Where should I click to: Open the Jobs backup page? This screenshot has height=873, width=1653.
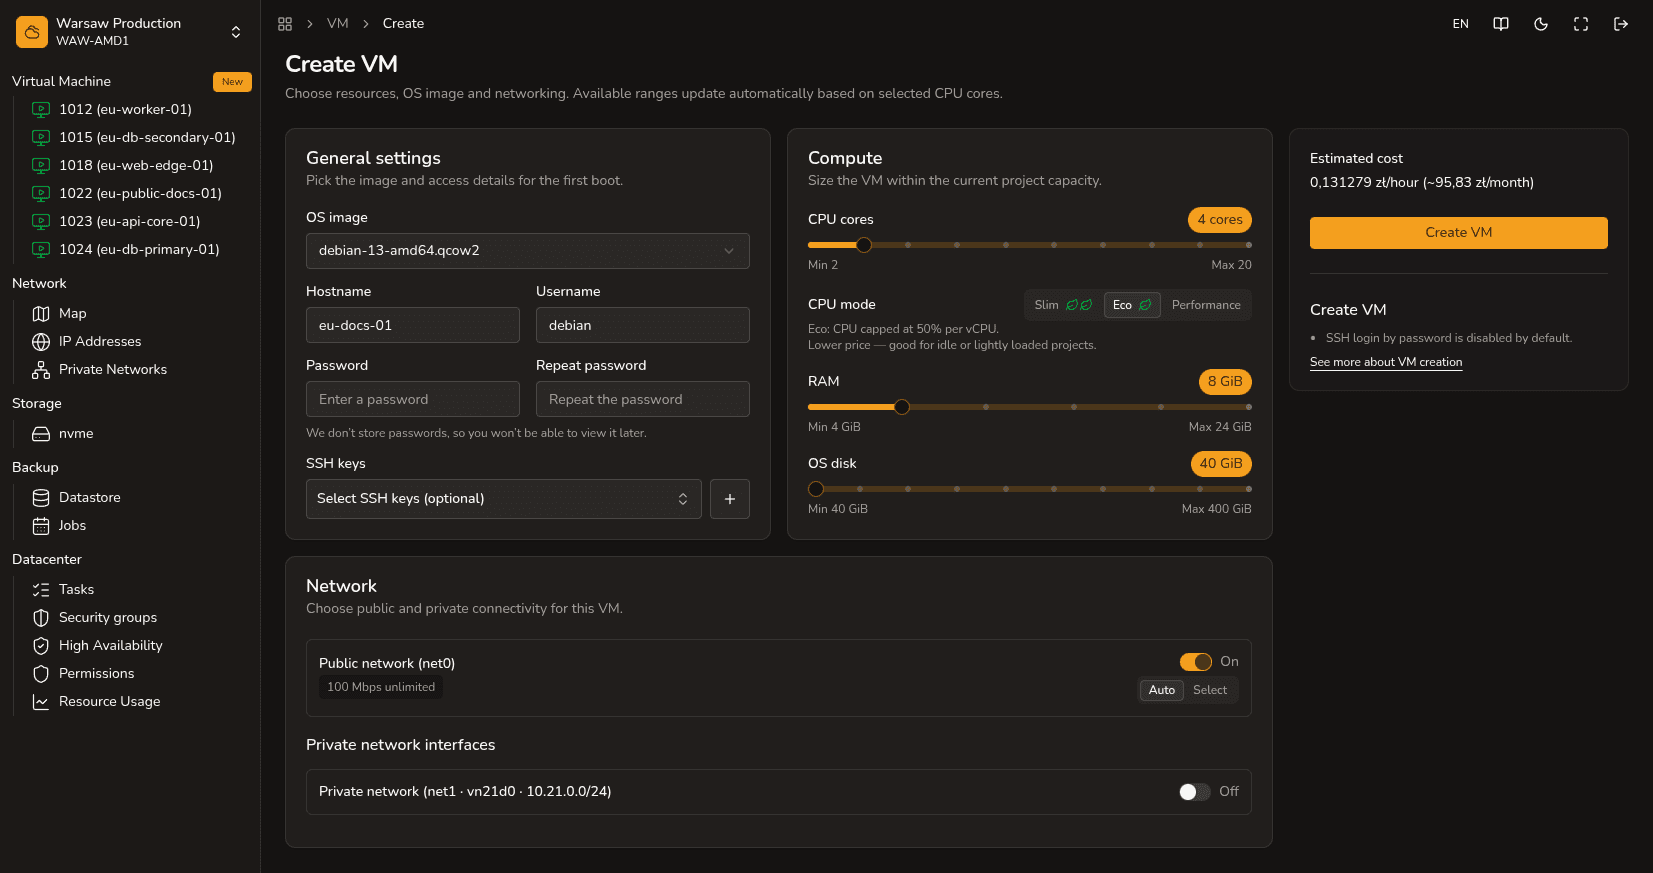click(72, 525)
